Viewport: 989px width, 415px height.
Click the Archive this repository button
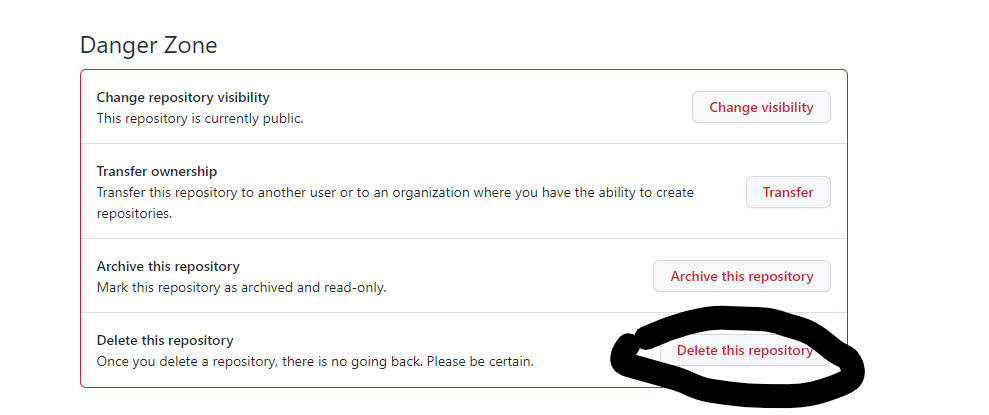click(741, 276)
